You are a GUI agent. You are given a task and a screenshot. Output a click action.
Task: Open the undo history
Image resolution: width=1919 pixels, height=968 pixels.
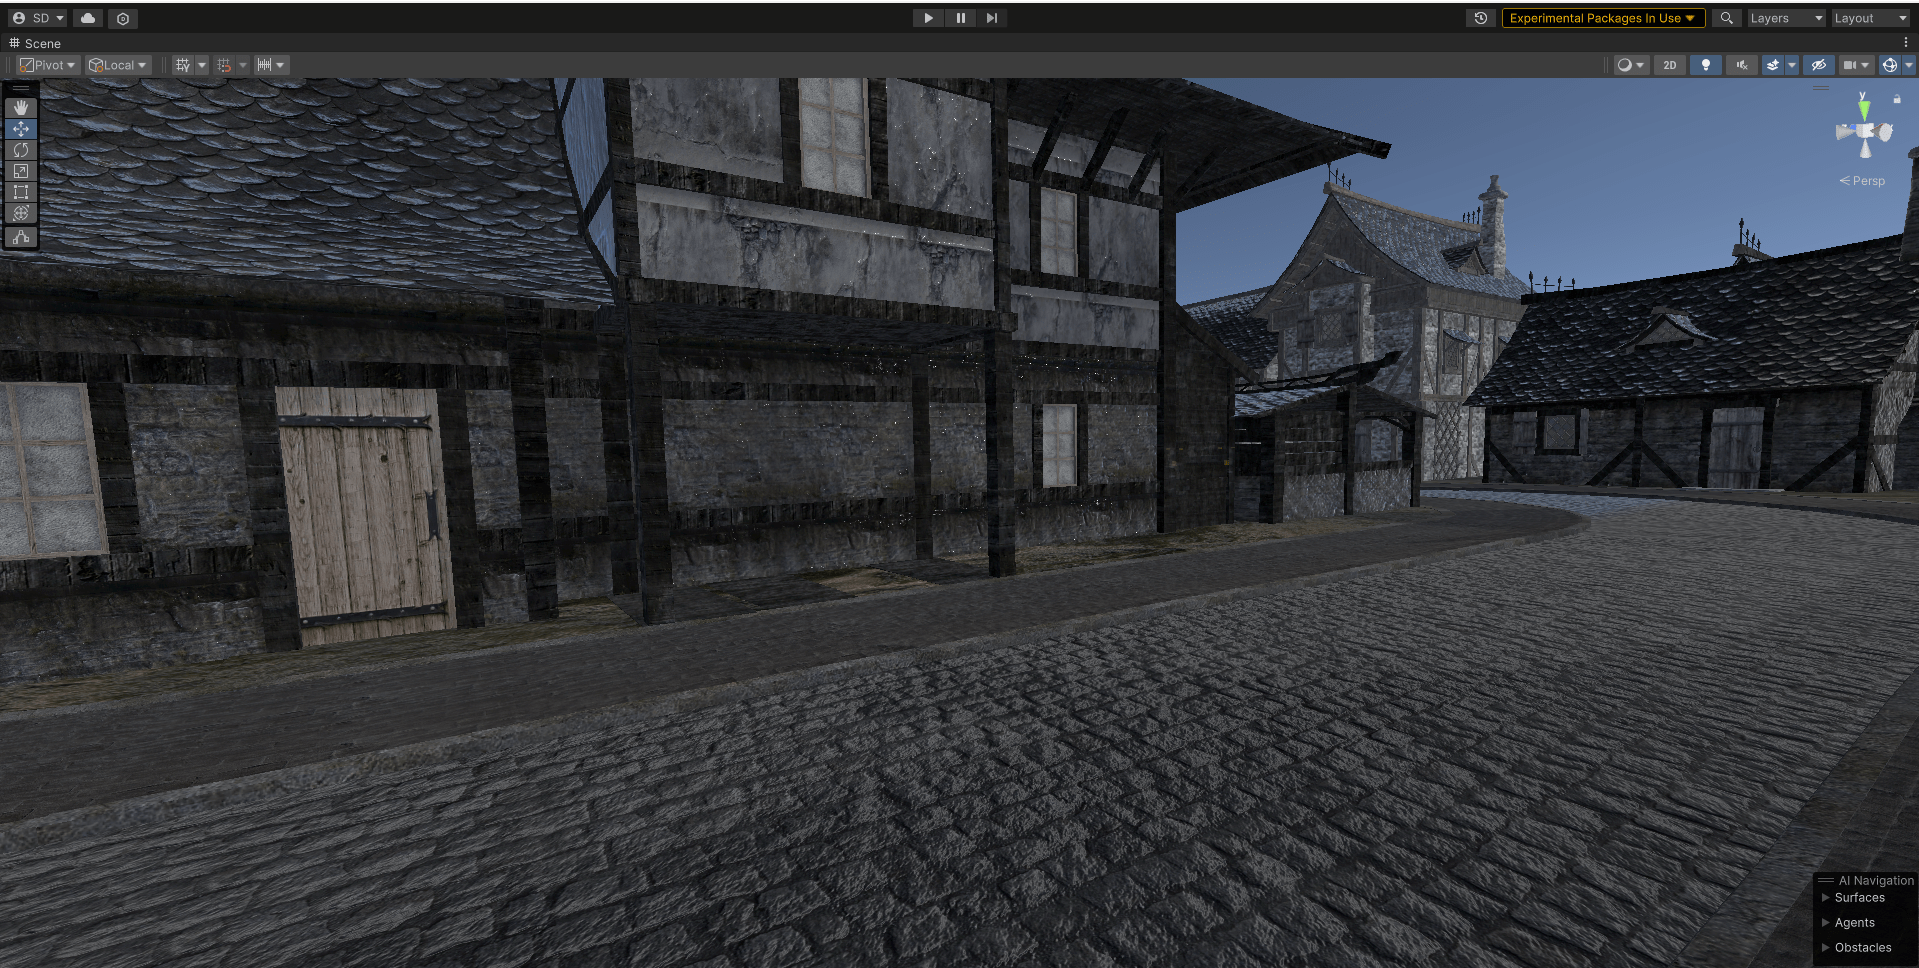(1481, 18)
